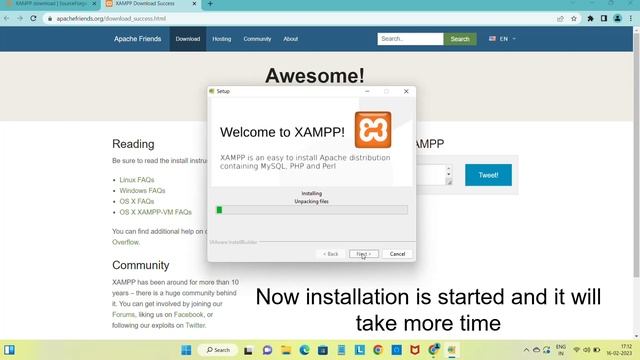Reload the browser page
The width and height of the screenshot is (640, 360).
[33, 18]
